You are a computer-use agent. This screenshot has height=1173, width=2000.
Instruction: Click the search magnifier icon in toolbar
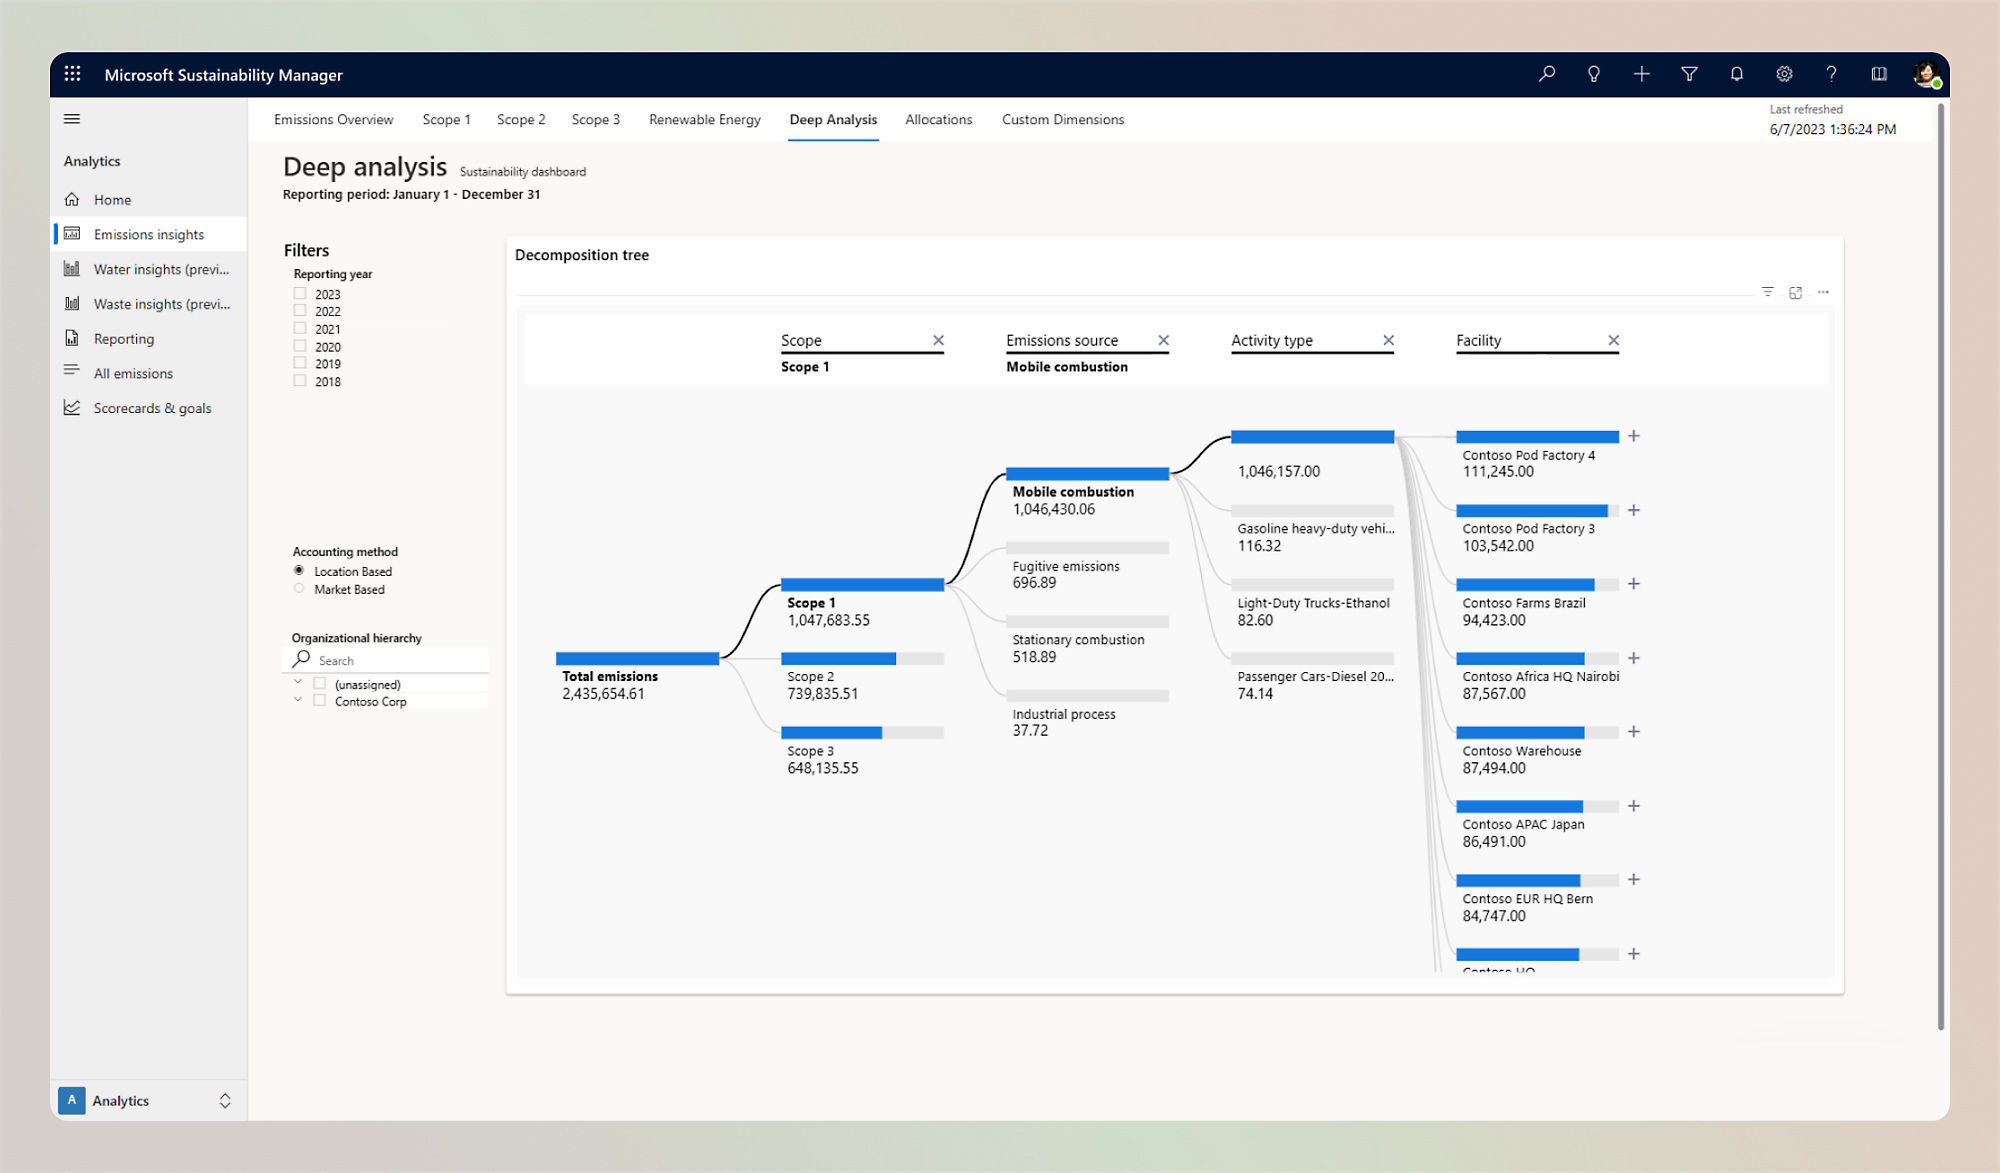1548,74
